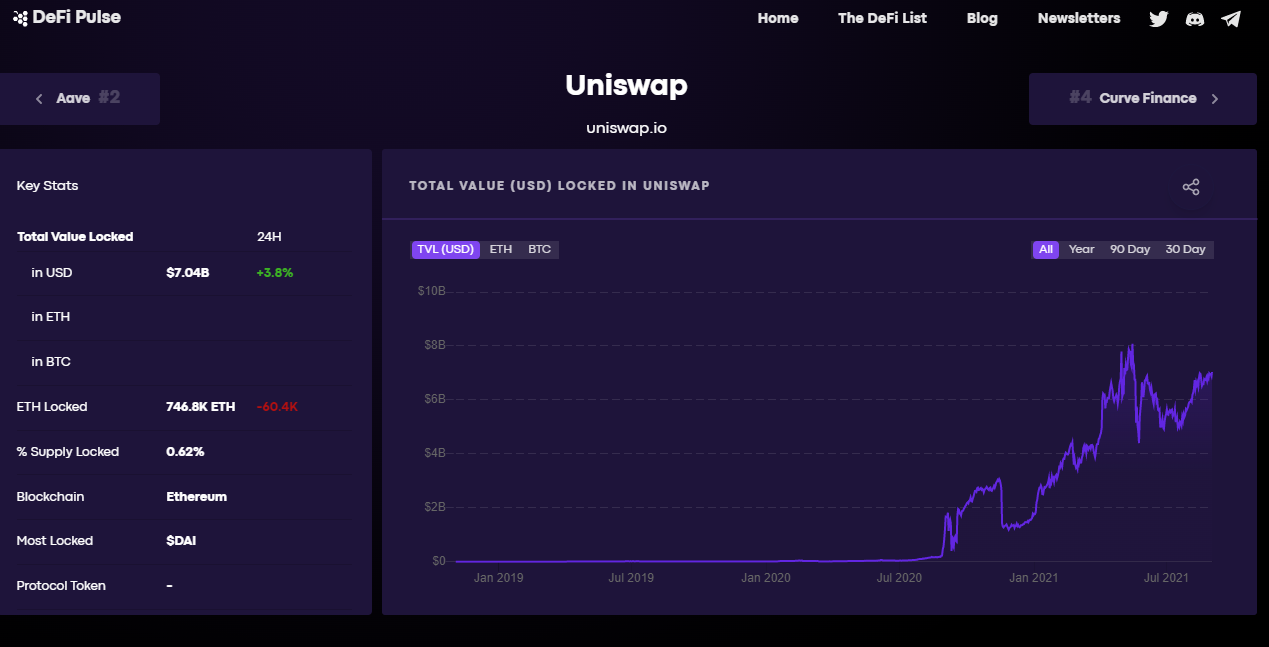Viewport: 1269px width, 647px height.
Task: Click the $10B y-axis label
Action: pos(431,292)
